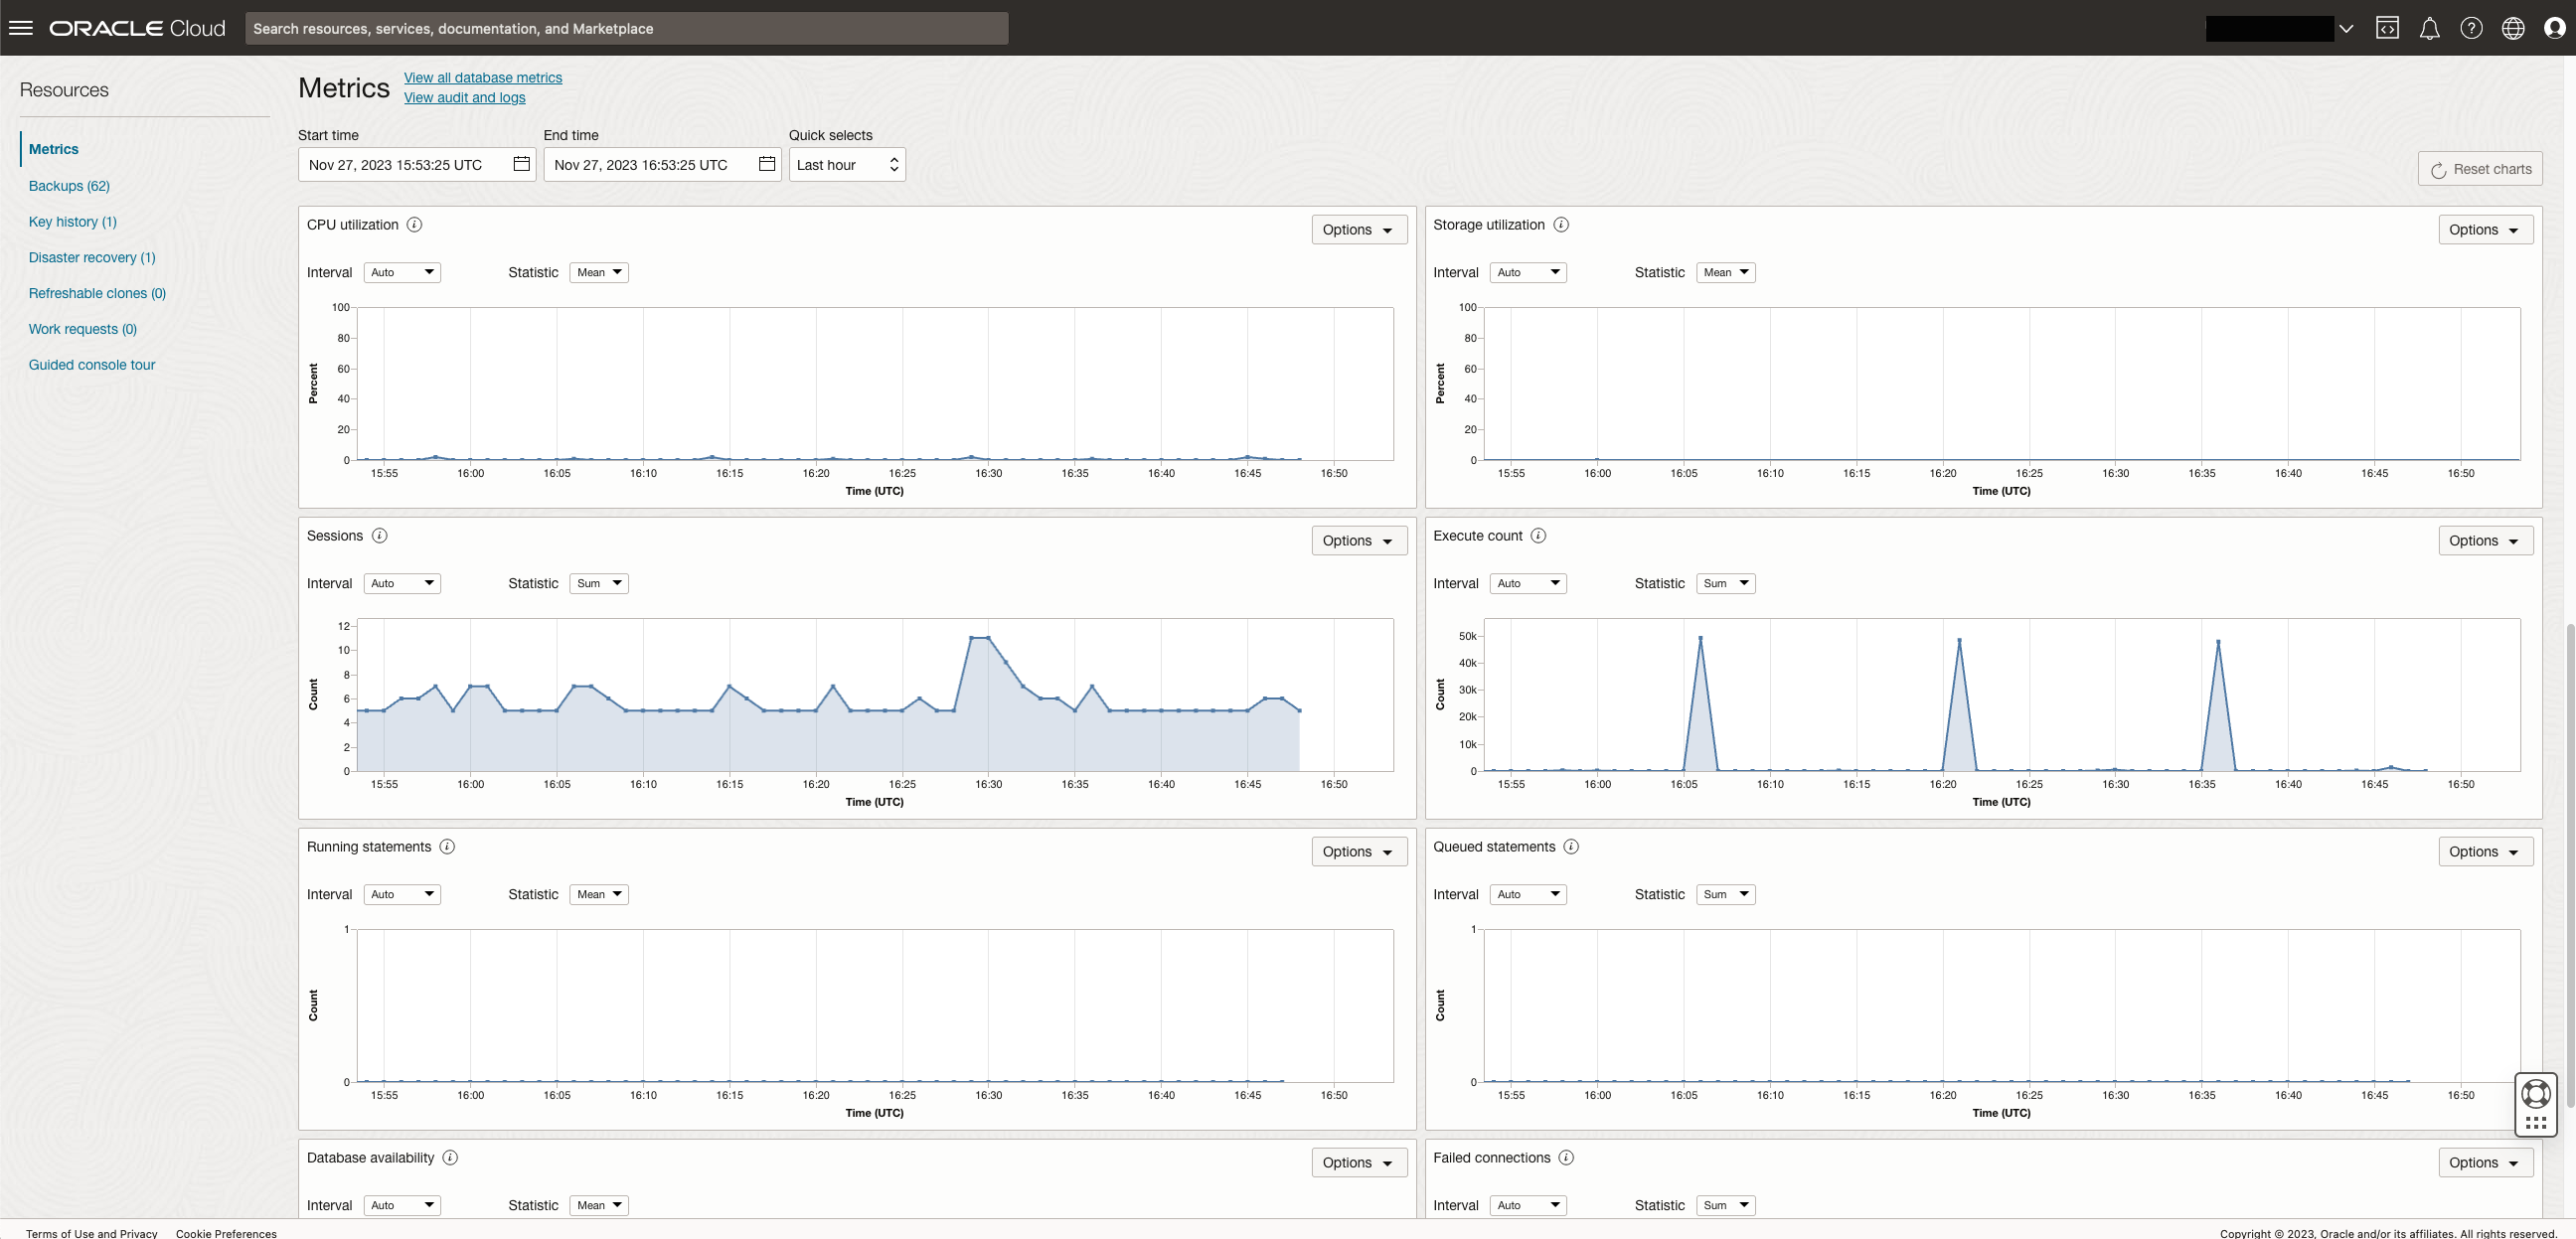Open Backups (62) resource tab
Screen dimensions: 2576x1239
pos(69,186)
